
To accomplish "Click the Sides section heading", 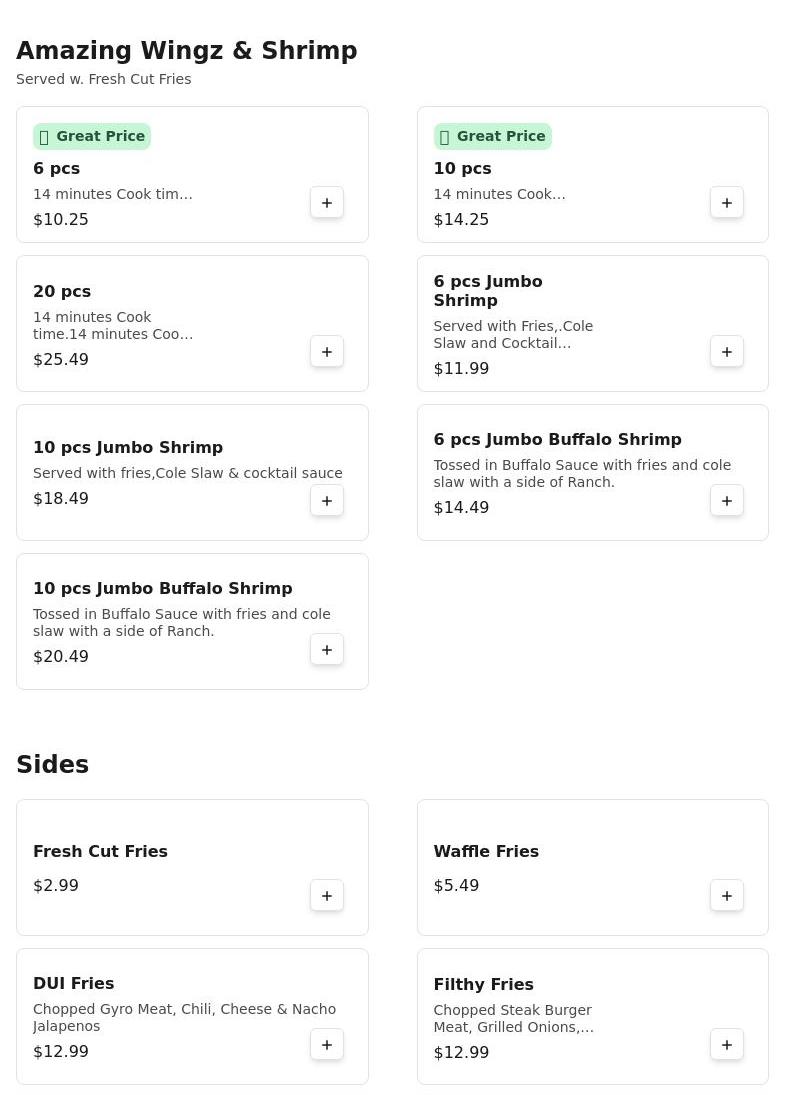I will coord(53,764).
